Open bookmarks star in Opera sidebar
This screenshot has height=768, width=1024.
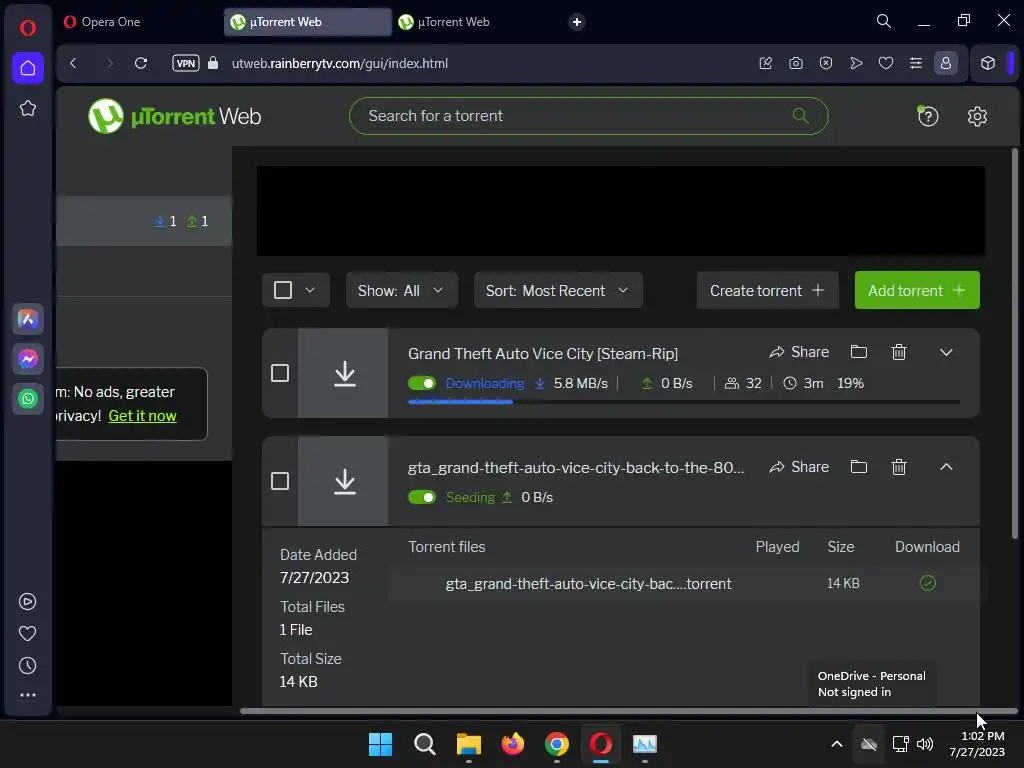pyautogui.click(x=27, y=108)
